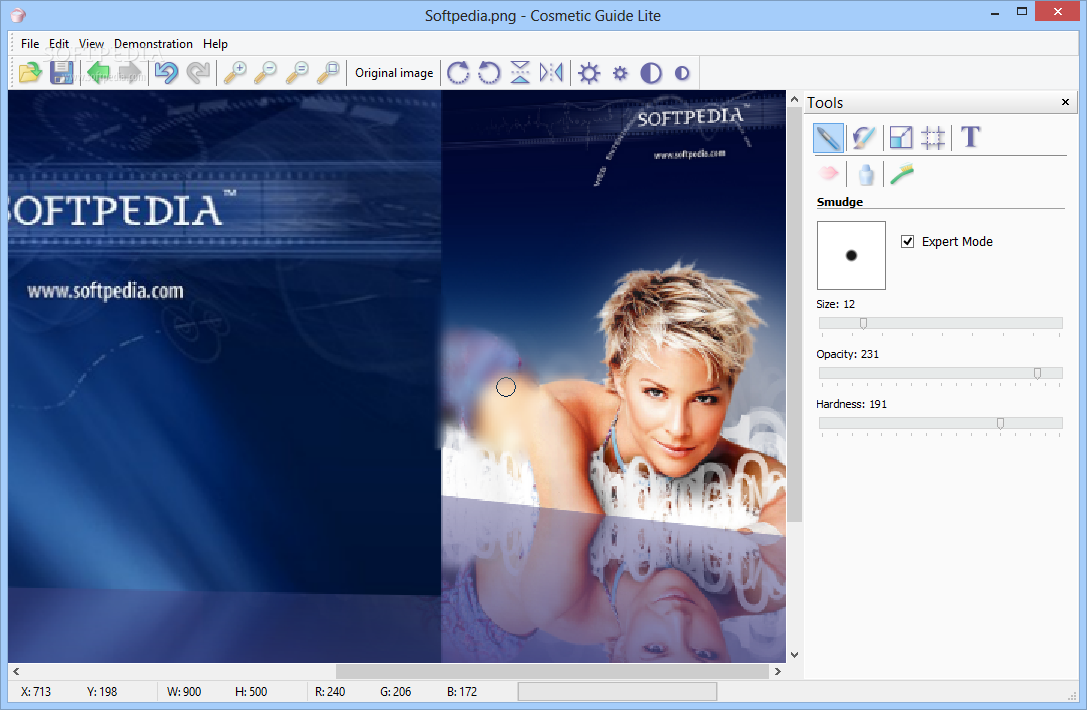Rotate the image counterclockwise
The width and height of the screenshot is (1087, 710).
pos(489,72)
